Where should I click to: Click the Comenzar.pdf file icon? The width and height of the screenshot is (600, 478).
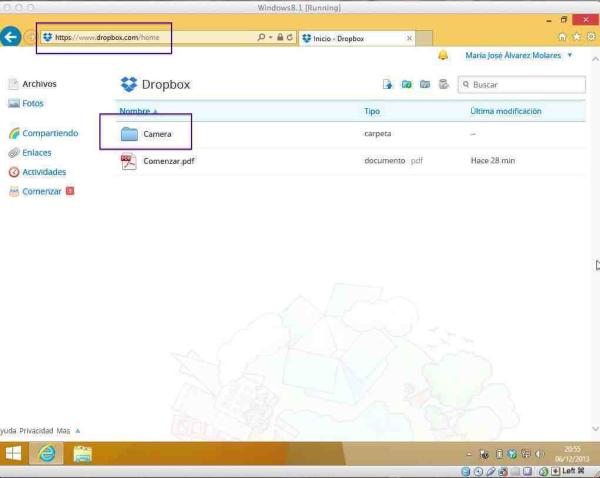click(x=129, y=161)
